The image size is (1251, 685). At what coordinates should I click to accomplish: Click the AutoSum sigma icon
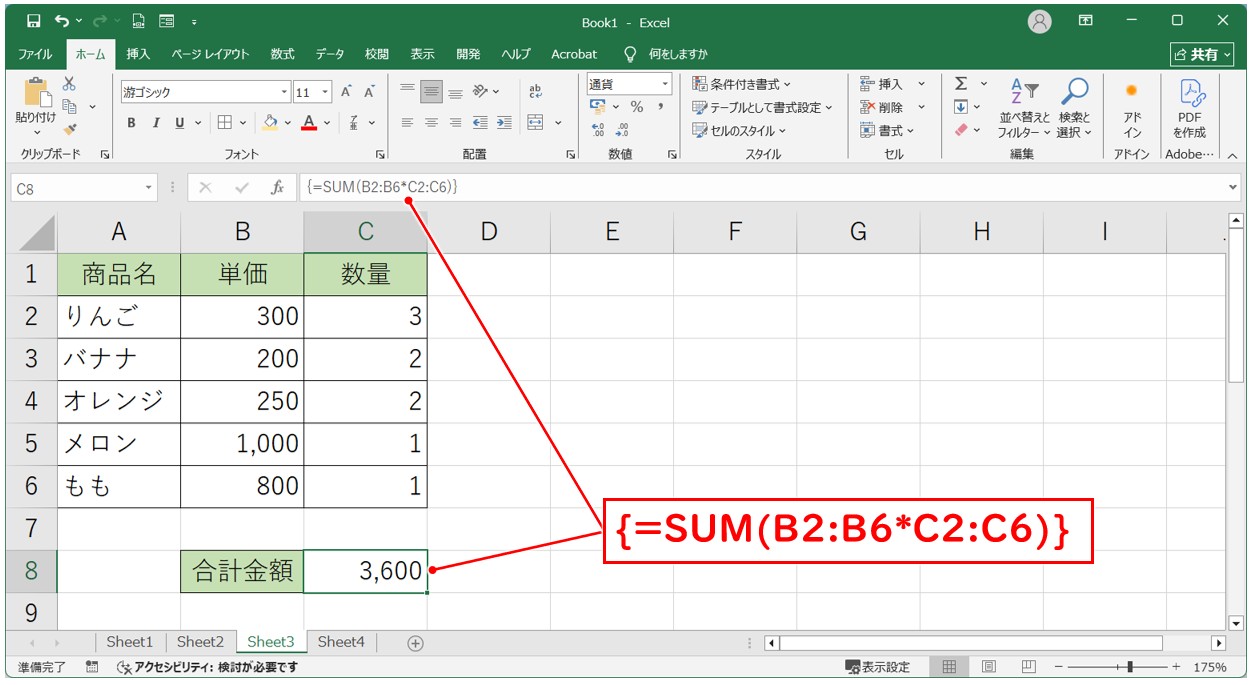(961, 84)
